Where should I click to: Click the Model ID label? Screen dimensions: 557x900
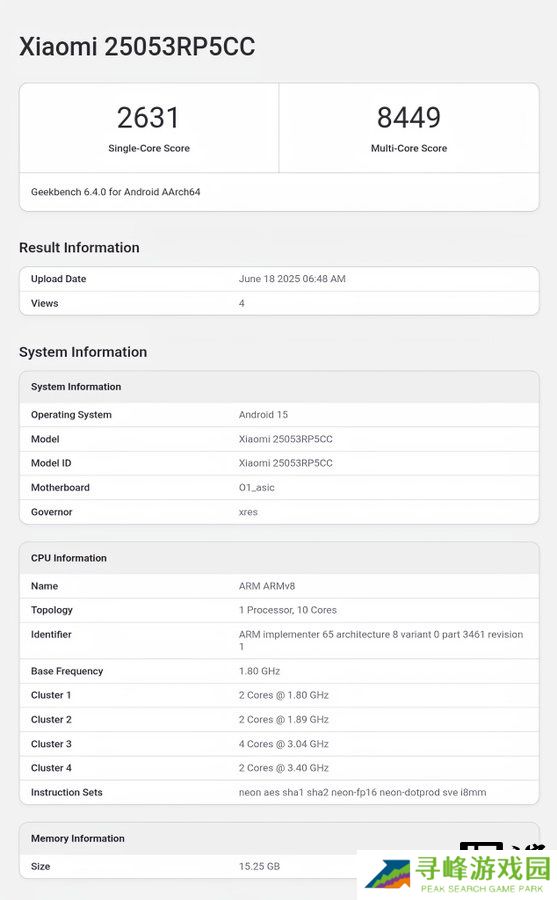coord(51,463)
